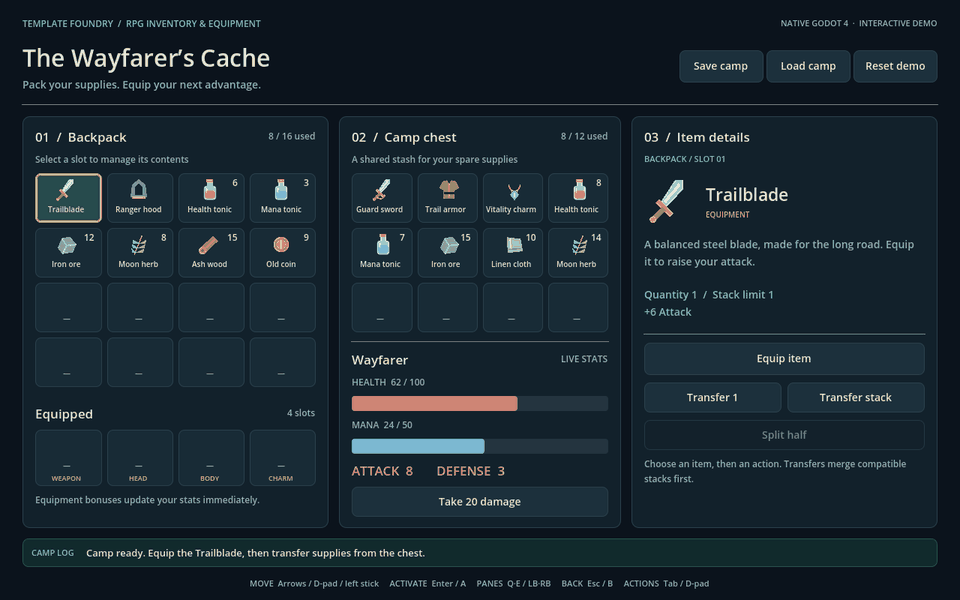
Task: Click the '4 slots' label
Action: point(301,413)
